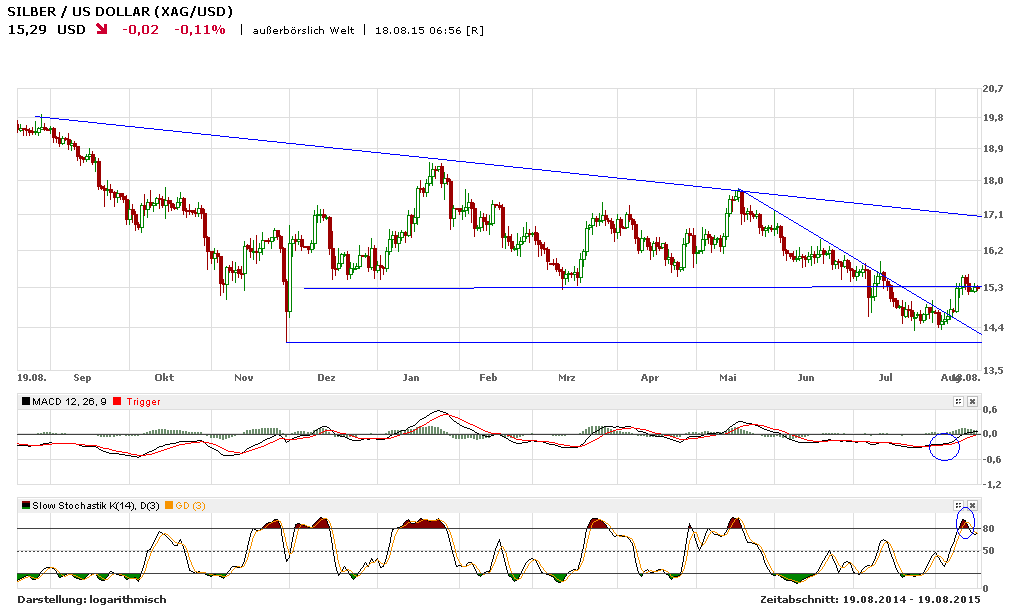Click the orange GD (3) legend square

point(169,505)
